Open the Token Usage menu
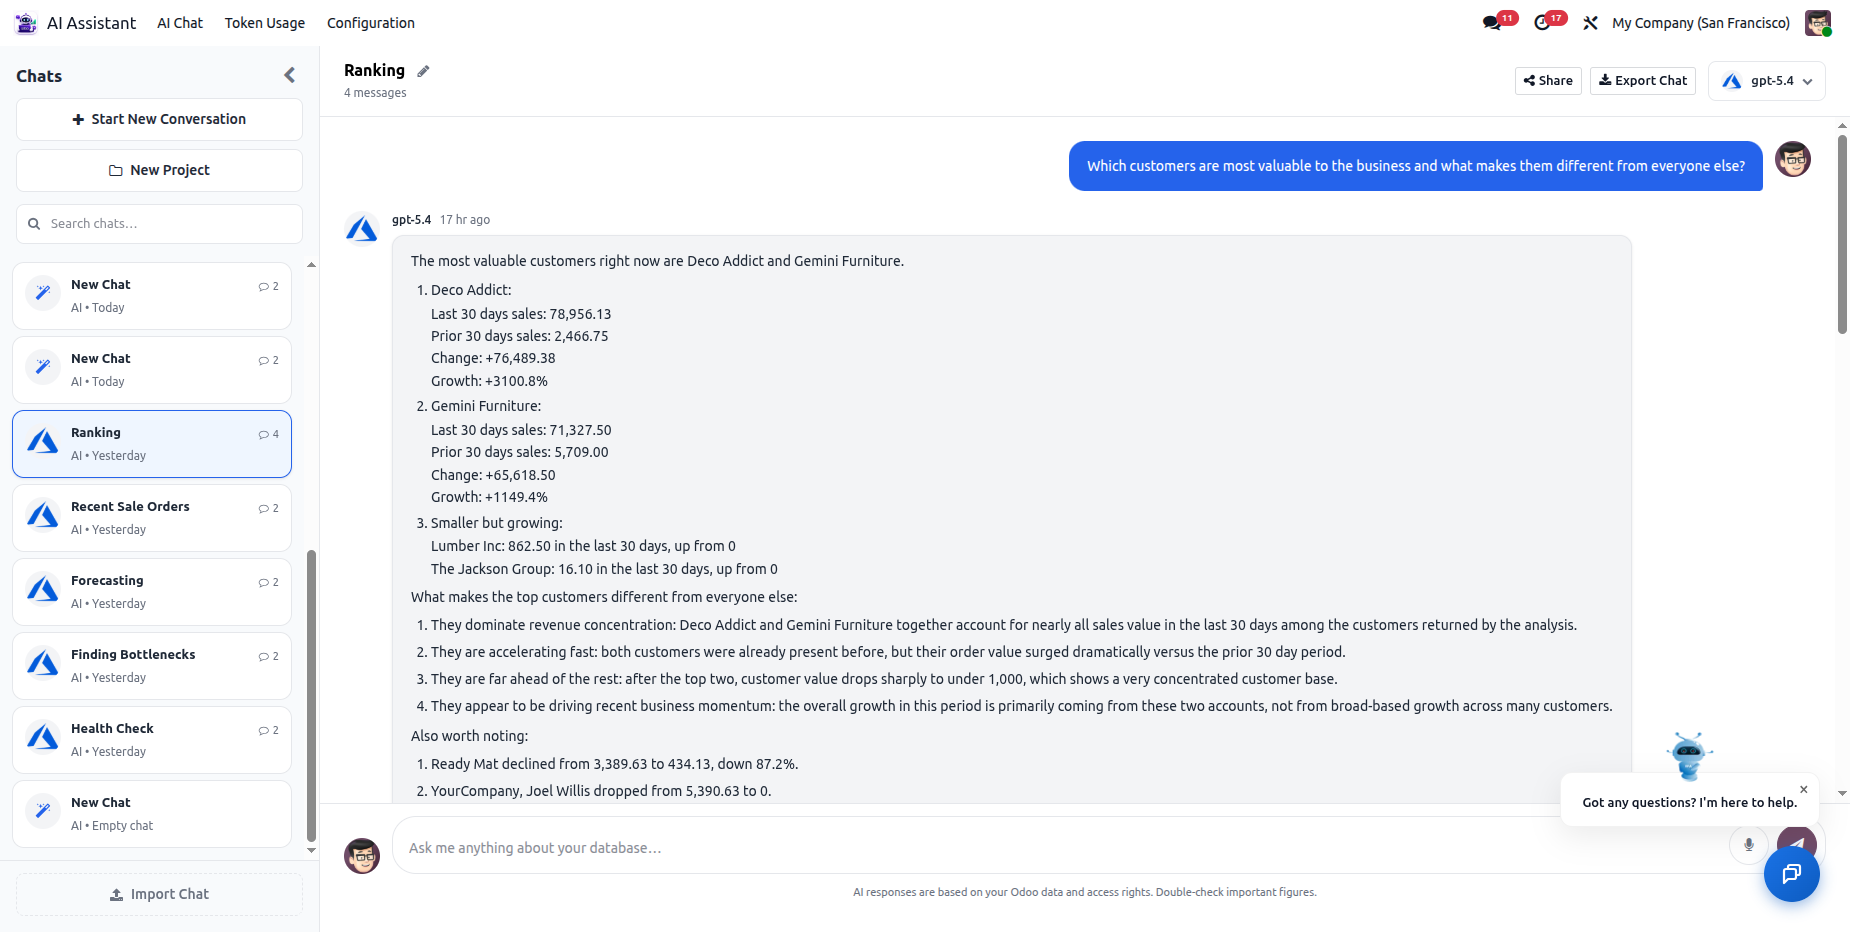 pyautogui.click(x=264, y=23)
